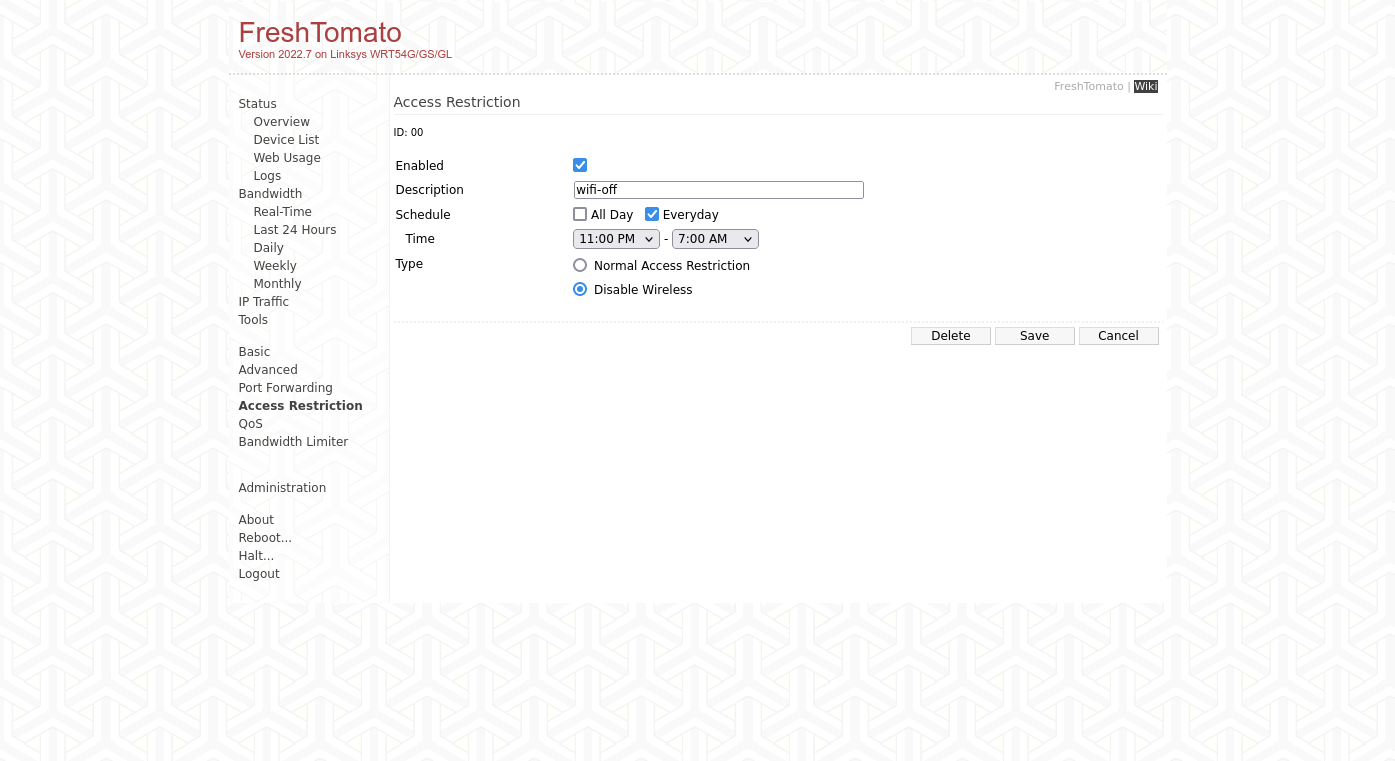Open the 7:00 AM end time dropdown

[x=715, y=239]
